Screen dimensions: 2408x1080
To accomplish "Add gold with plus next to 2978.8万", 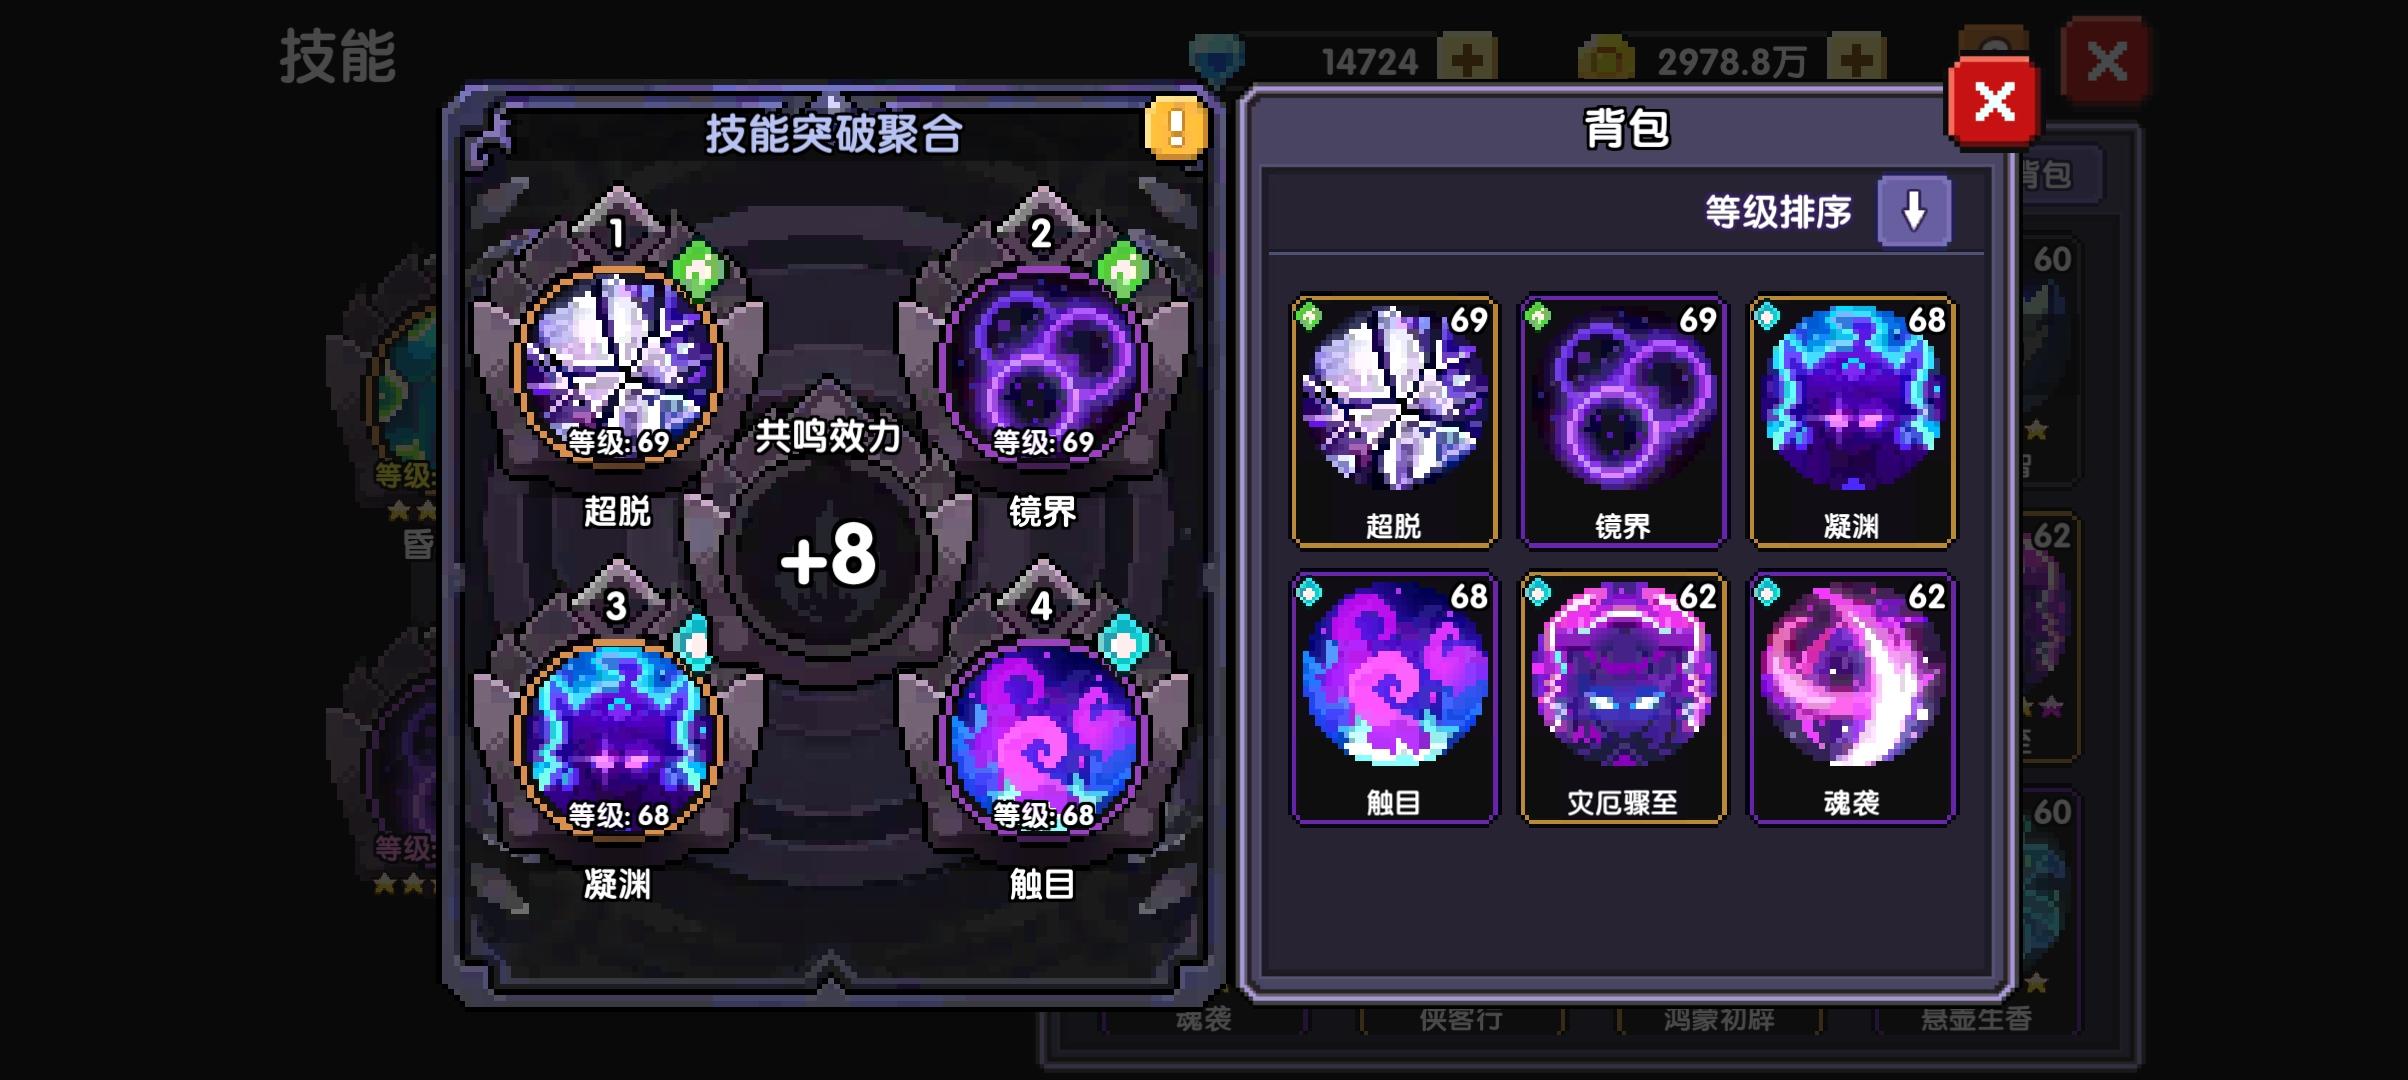I will click(x=1856, y=60).
